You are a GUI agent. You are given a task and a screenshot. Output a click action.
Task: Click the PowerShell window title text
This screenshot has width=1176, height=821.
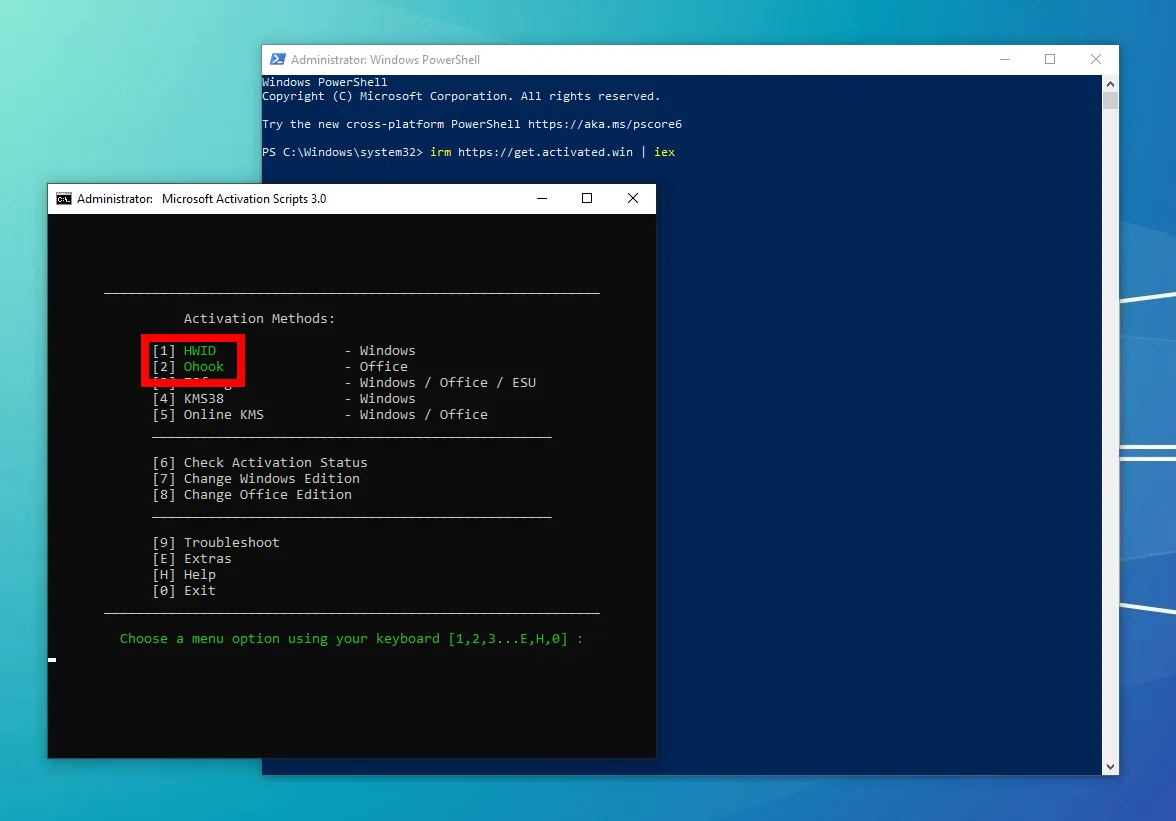tap(386, 59)
